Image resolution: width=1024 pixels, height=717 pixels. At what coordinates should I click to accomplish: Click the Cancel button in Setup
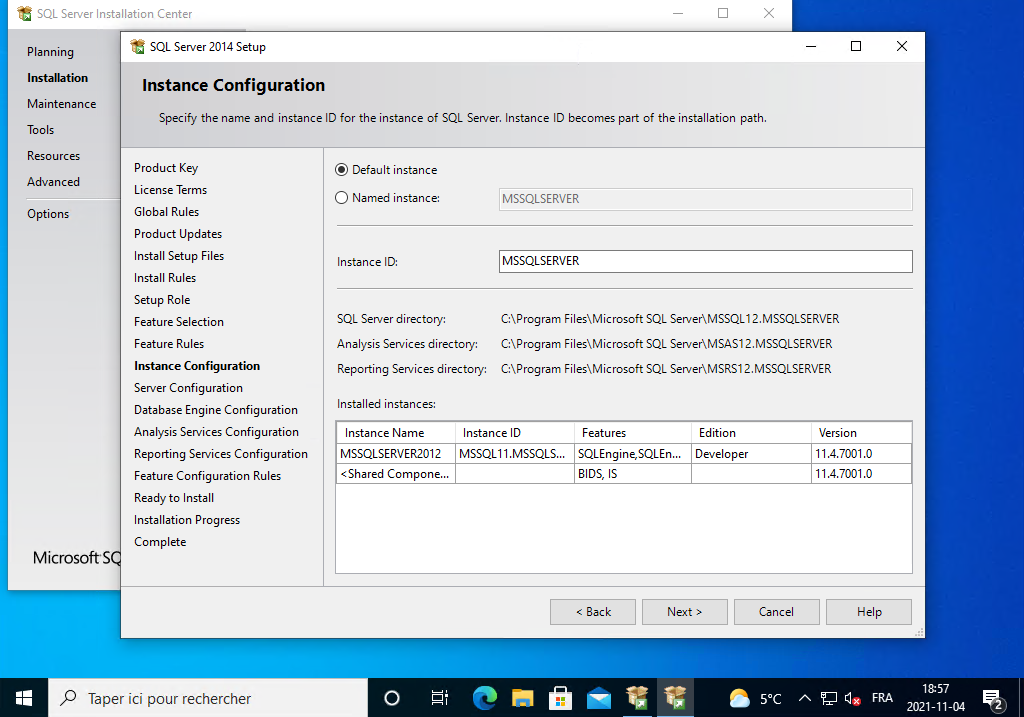[776, 612]
